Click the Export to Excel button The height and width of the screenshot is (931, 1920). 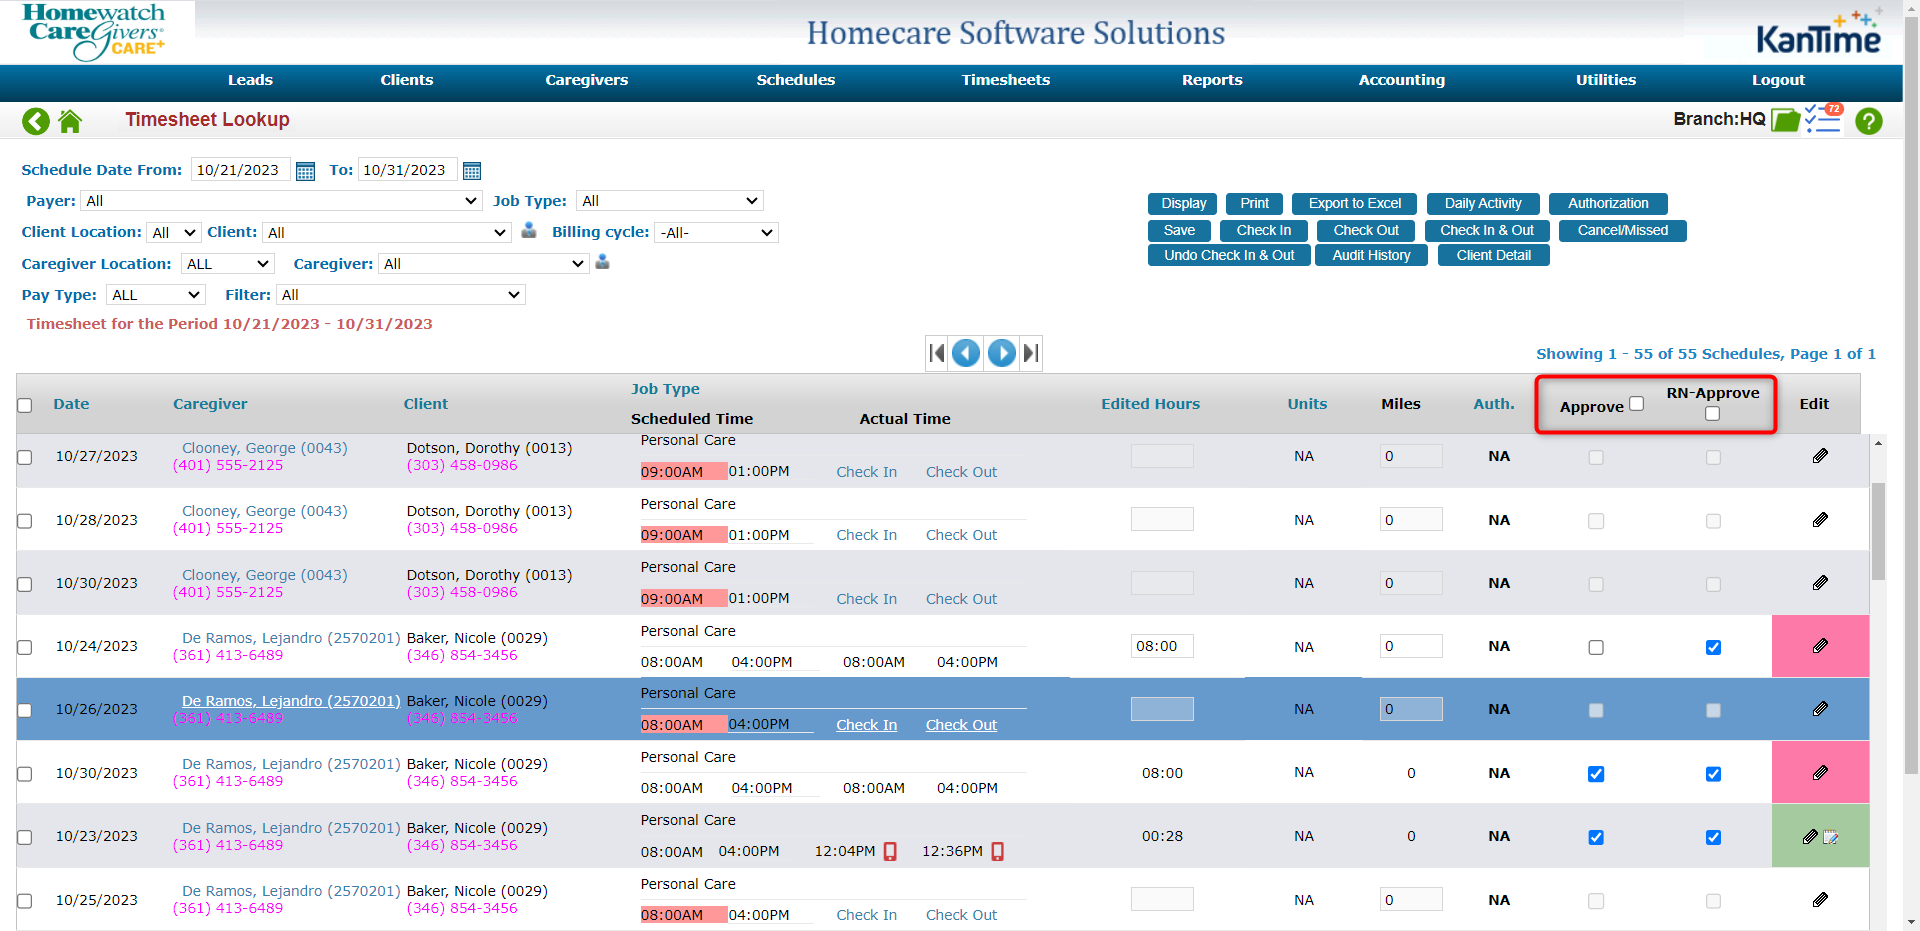pyautogui.click(x=1354, y=203)
